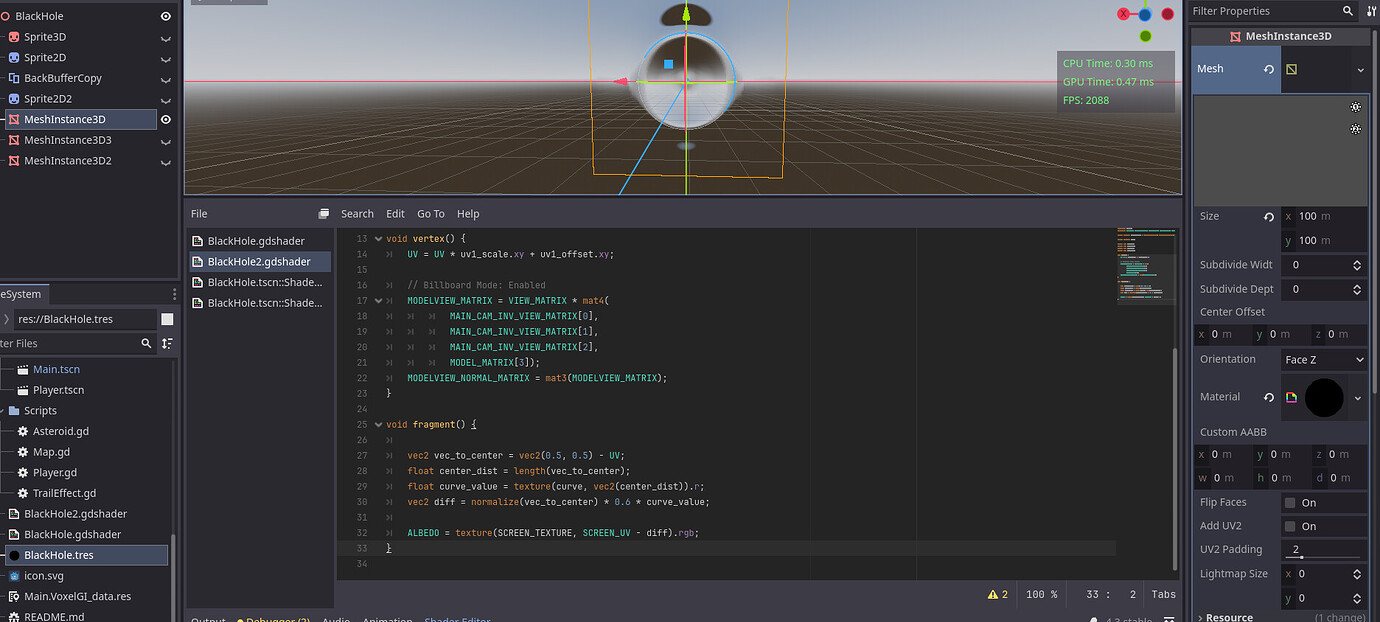The height and width of the screenshot is (622, 1380).
Task: Click the 100% zoom button in the status bar
Action: (x=1040, y=594)
